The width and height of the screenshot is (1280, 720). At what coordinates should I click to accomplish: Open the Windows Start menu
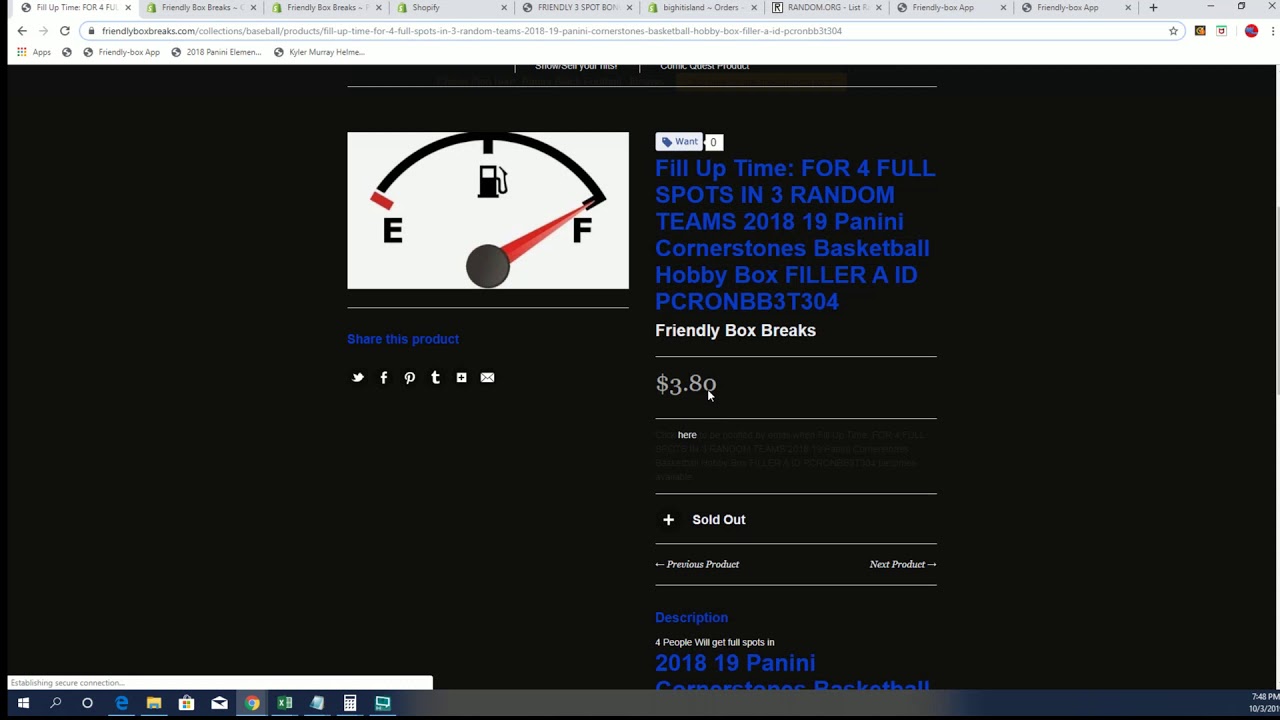click(x=23, y=704)
